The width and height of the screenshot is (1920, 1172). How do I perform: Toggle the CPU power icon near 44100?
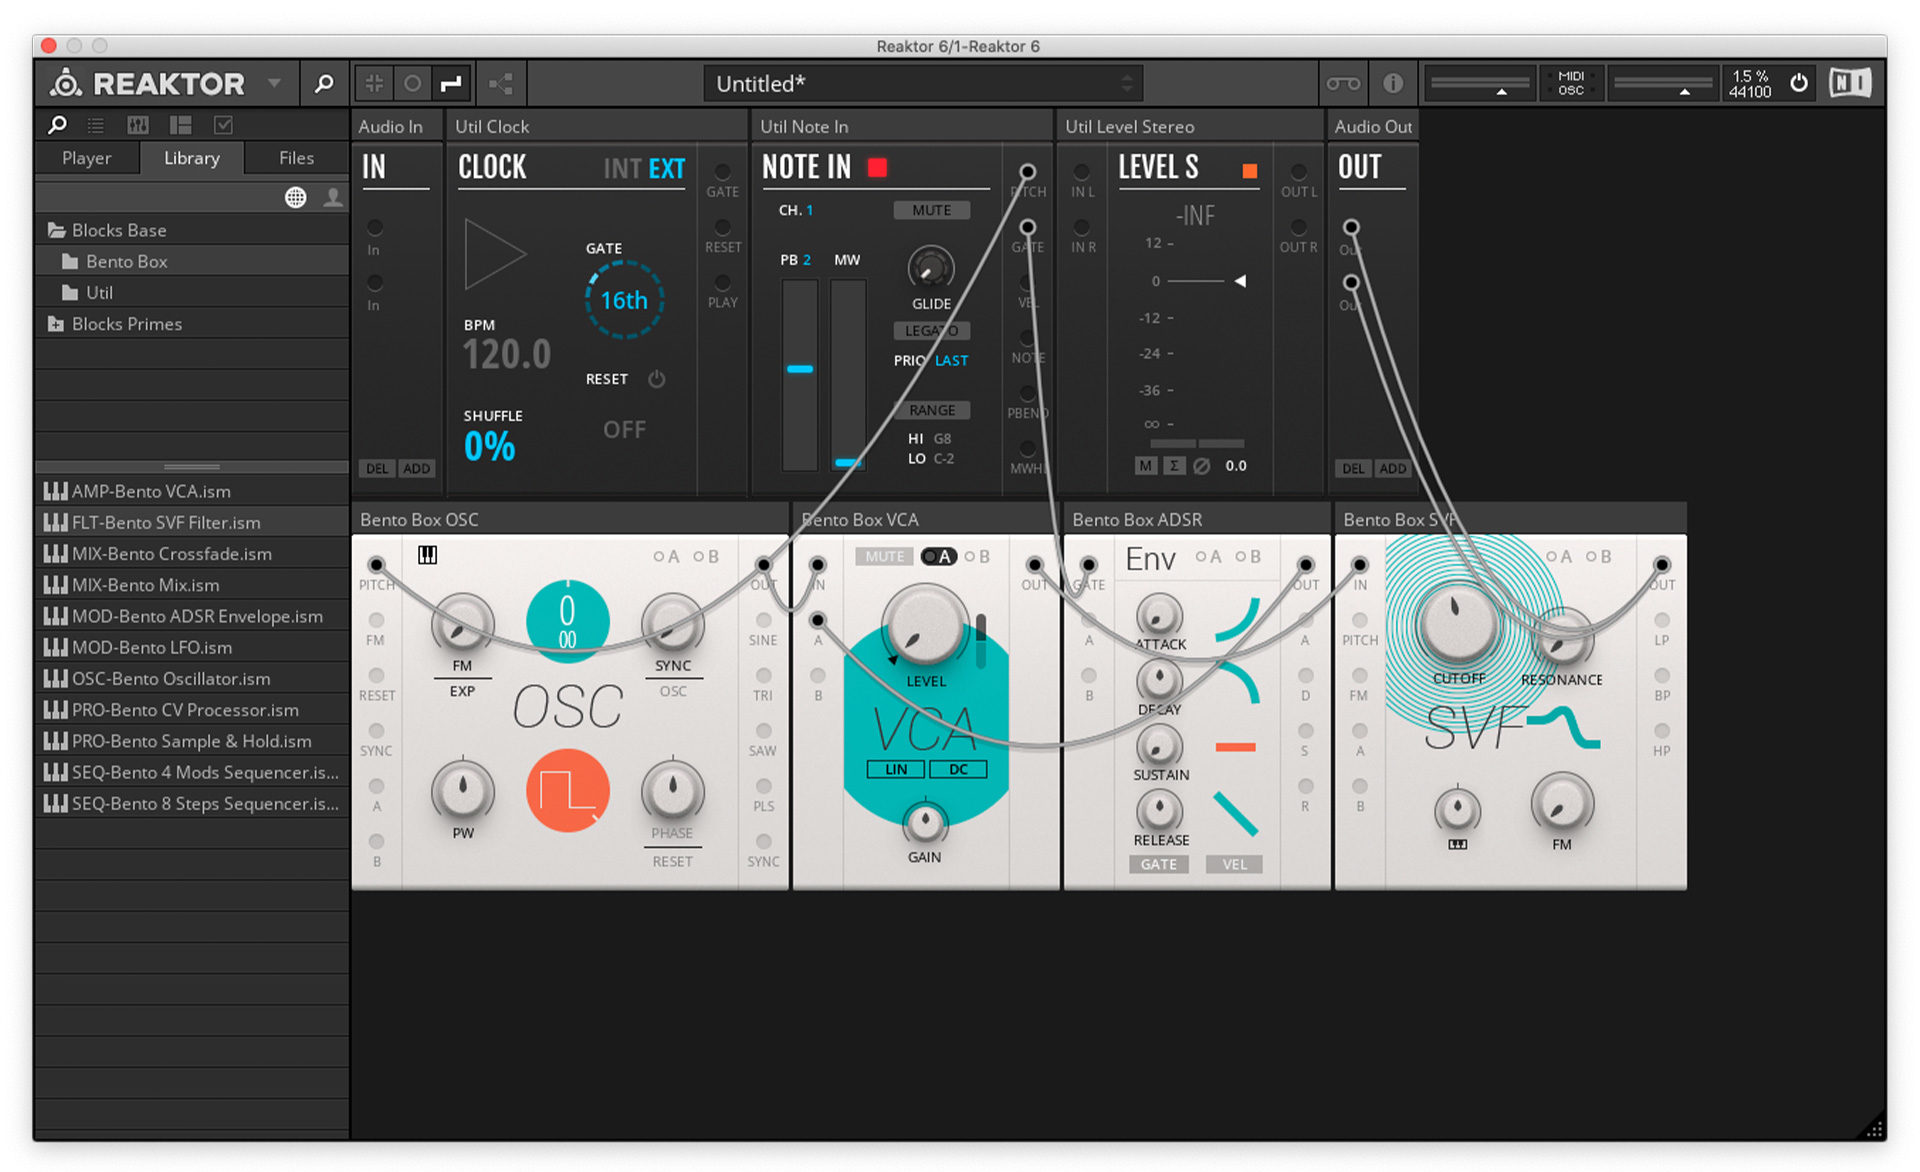1798,83
